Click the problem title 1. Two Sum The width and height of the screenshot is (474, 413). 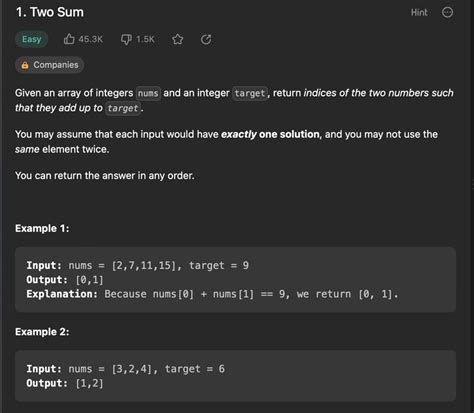[x=50, y=12]
